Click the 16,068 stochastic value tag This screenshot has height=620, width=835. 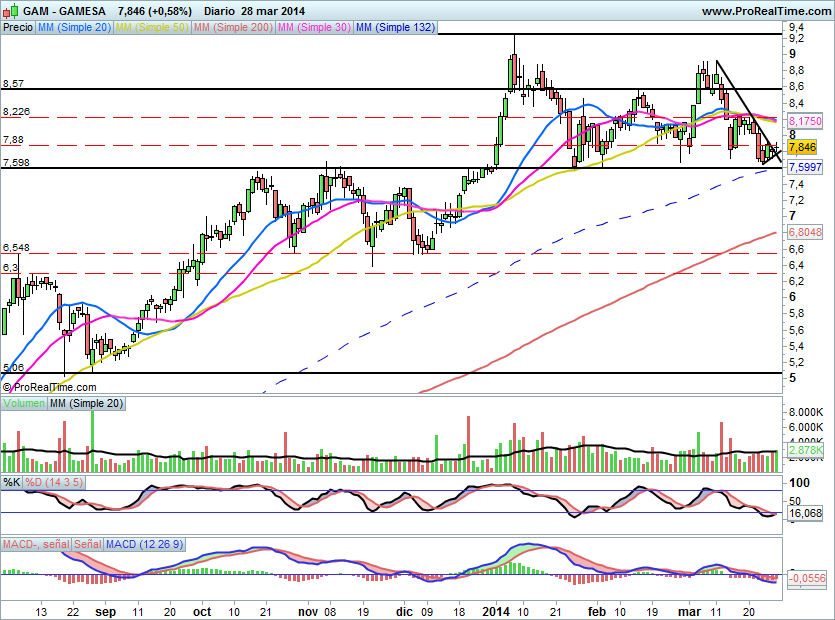[x=805, y=513]
